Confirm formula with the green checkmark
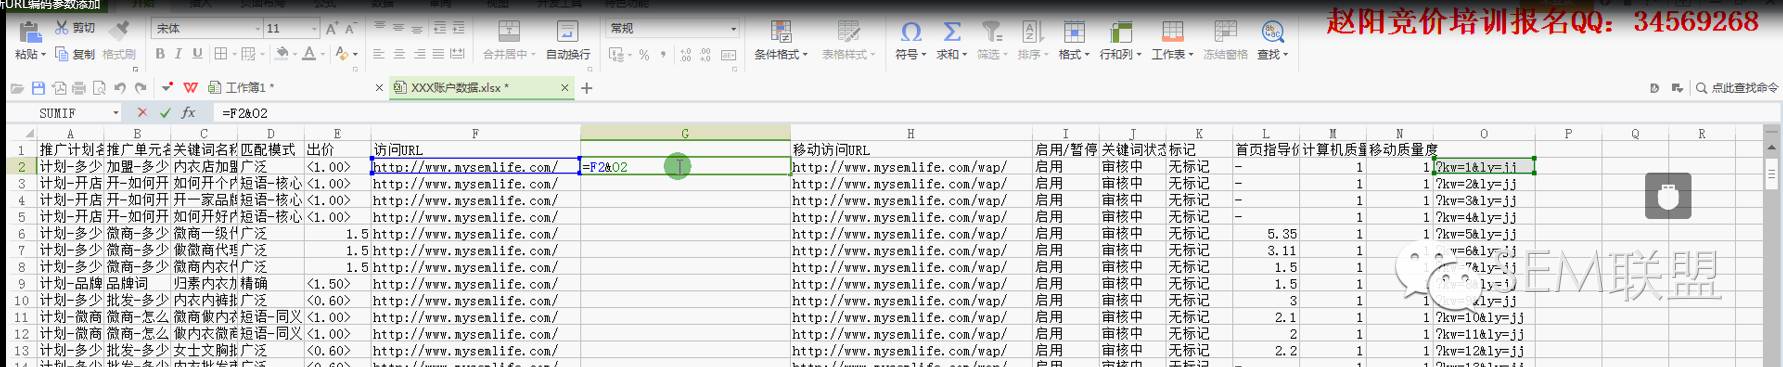The width and height of the screenshot is (1783, 367). tap(164, 113)
